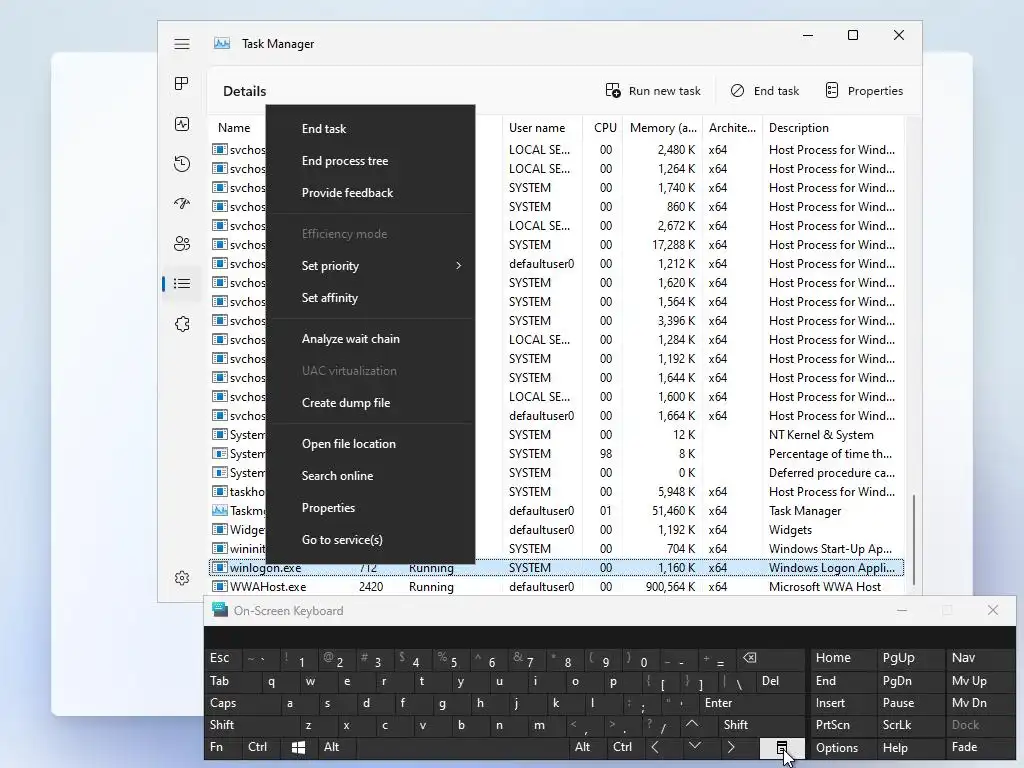
Task: Sort by the CPU column header
Action: click(x=605, y=128)
